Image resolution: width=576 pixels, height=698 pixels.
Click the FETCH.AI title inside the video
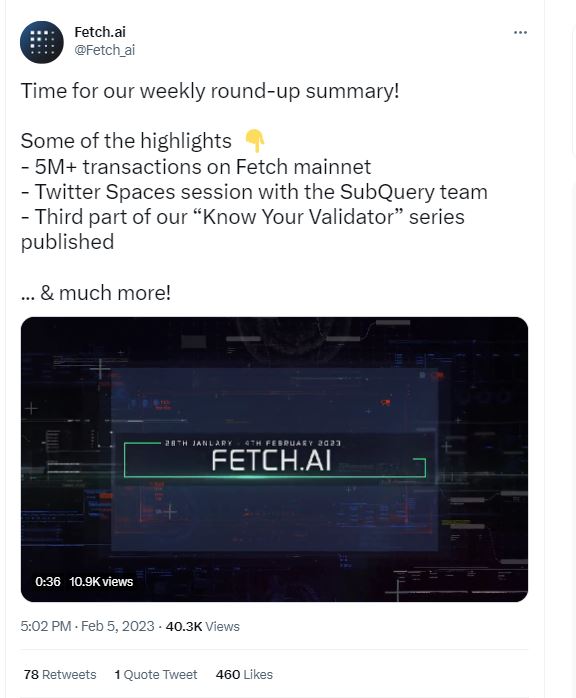click(272, 460)
